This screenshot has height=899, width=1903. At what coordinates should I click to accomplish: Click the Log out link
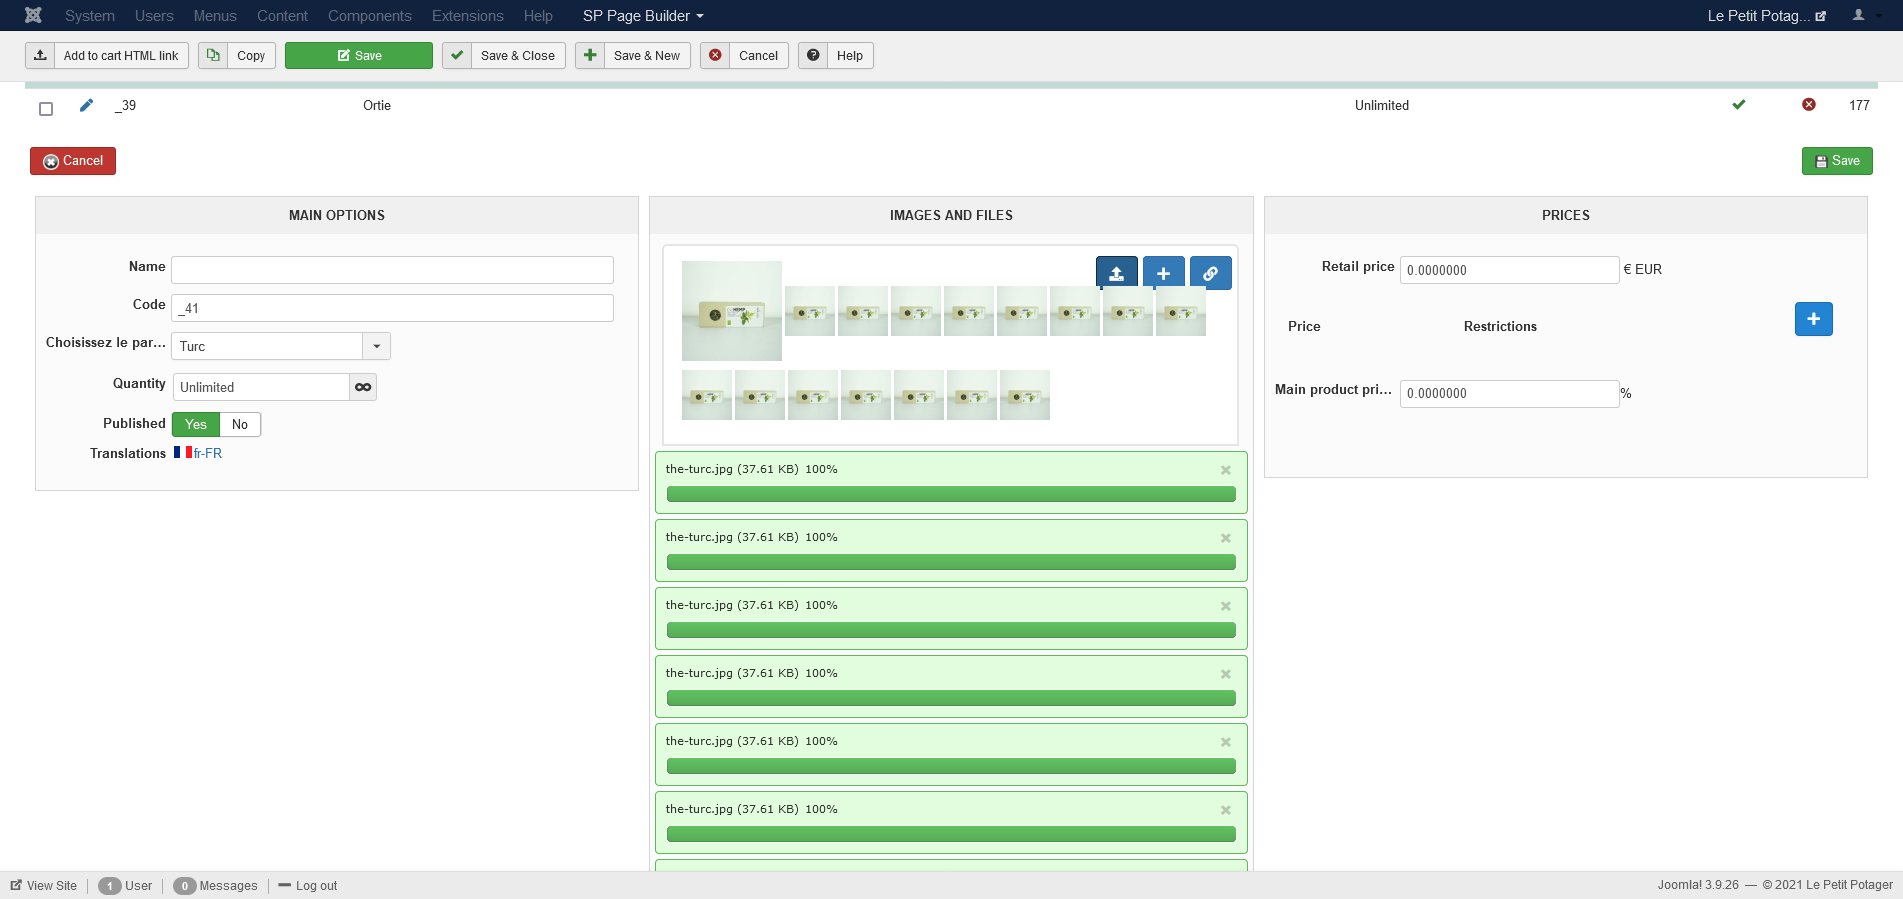coord(308,886)
